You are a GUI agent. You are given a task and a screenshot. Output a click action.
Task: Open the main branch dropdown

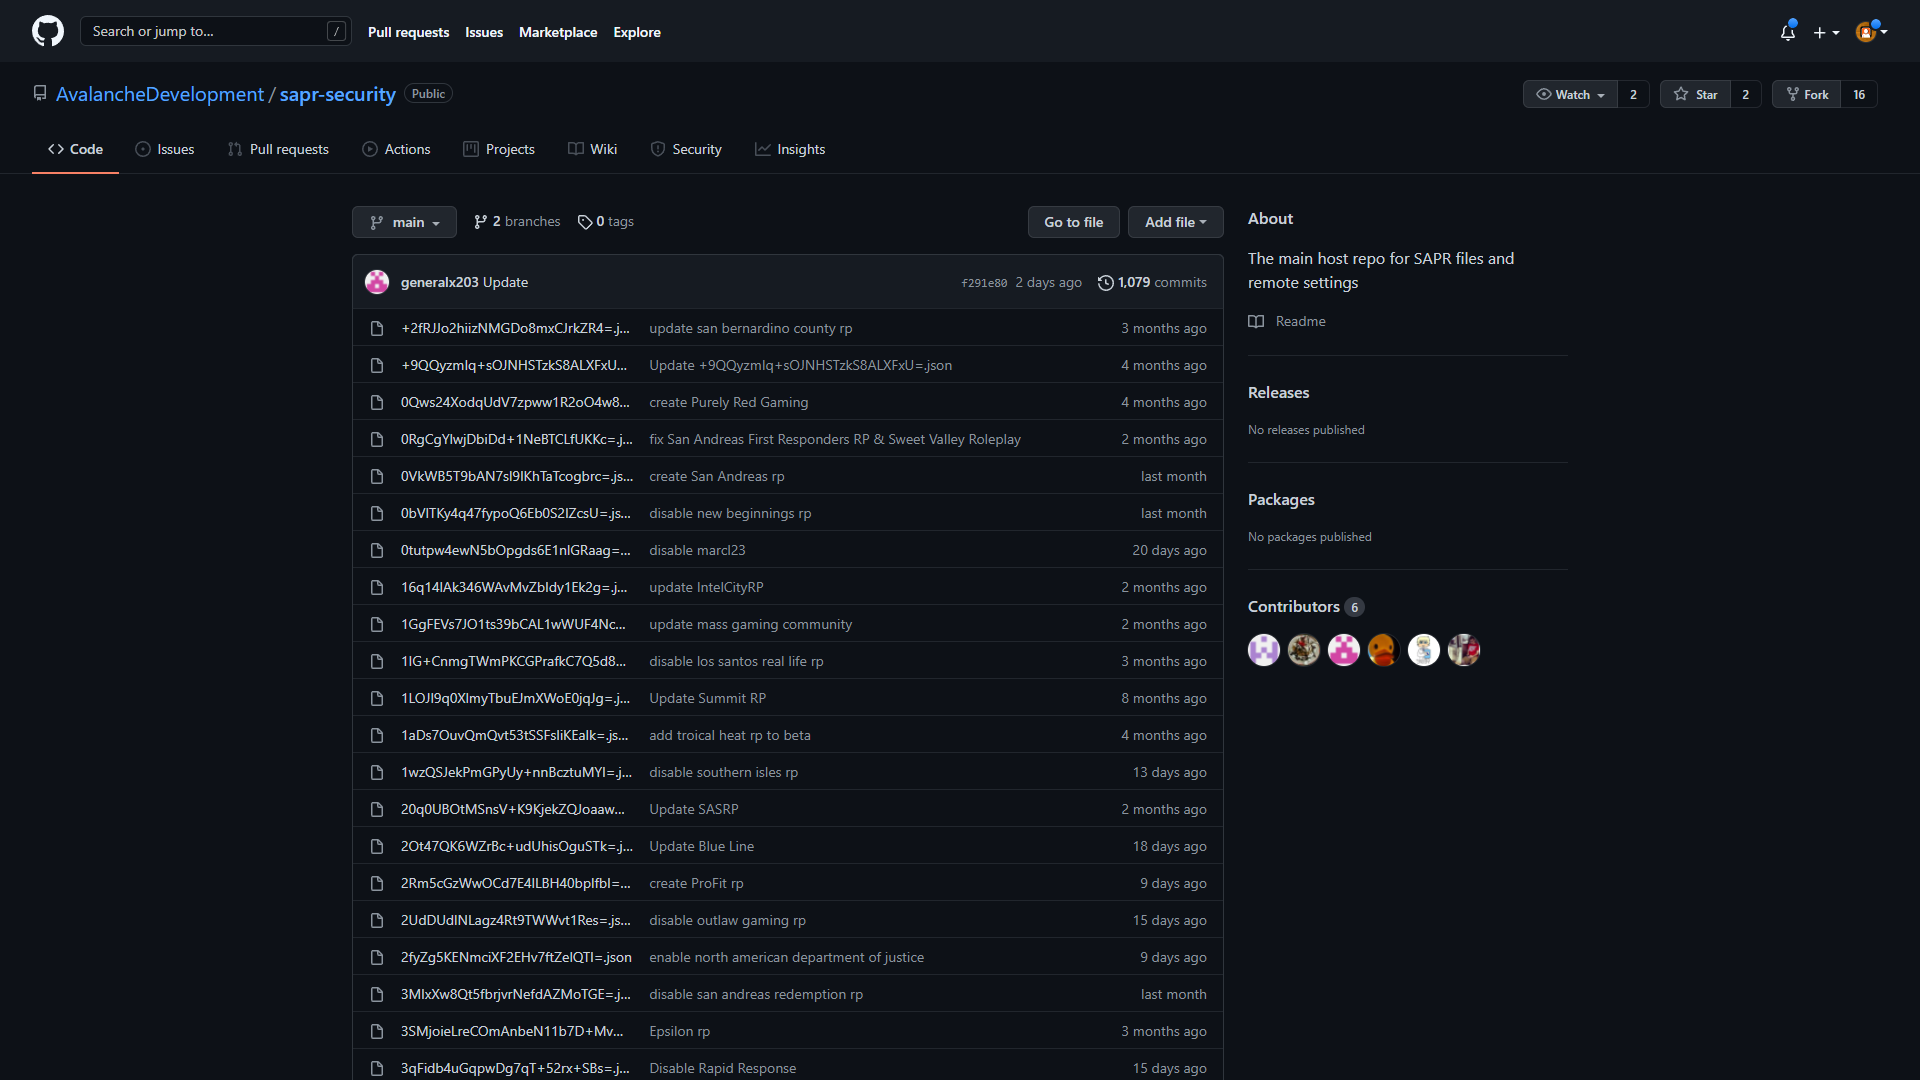[404, 222]
